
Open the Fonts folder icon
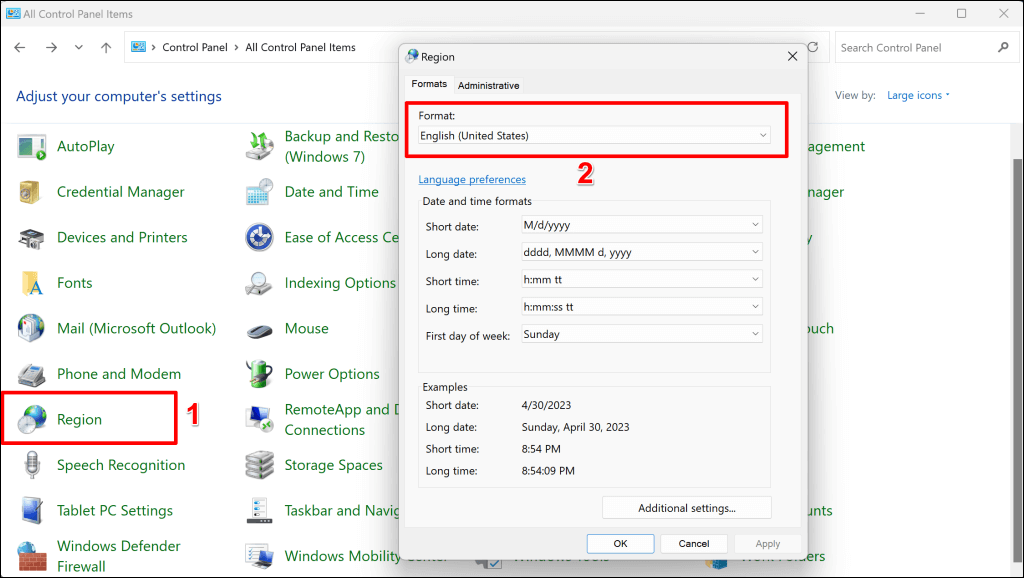31,283
